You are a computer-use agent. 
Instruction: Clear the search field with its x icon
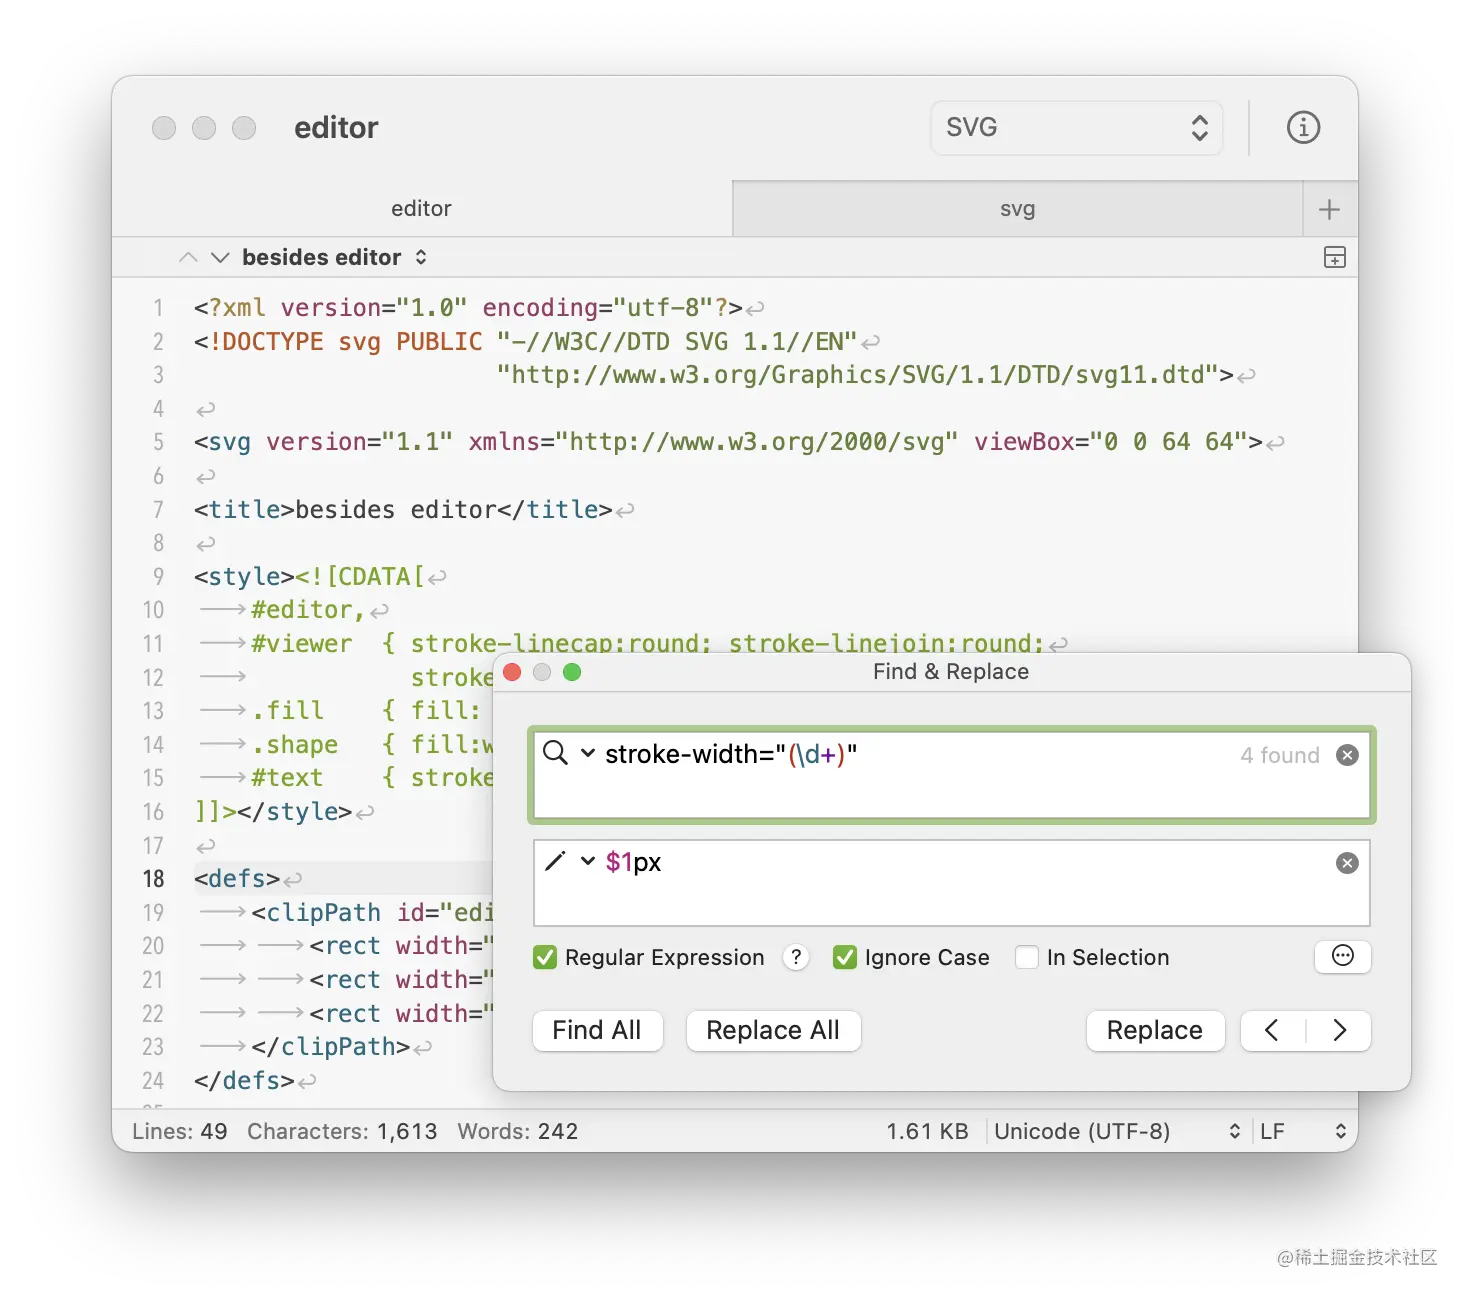click(x=1347, y=755)
